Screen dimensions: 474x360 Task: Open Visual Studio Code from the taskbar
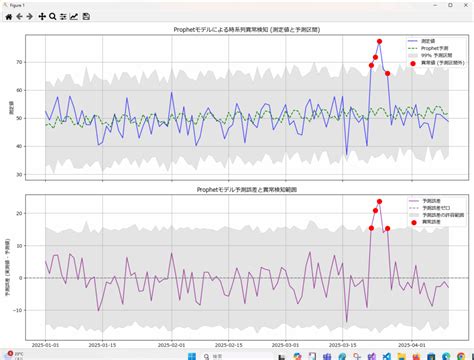point(386,357)
